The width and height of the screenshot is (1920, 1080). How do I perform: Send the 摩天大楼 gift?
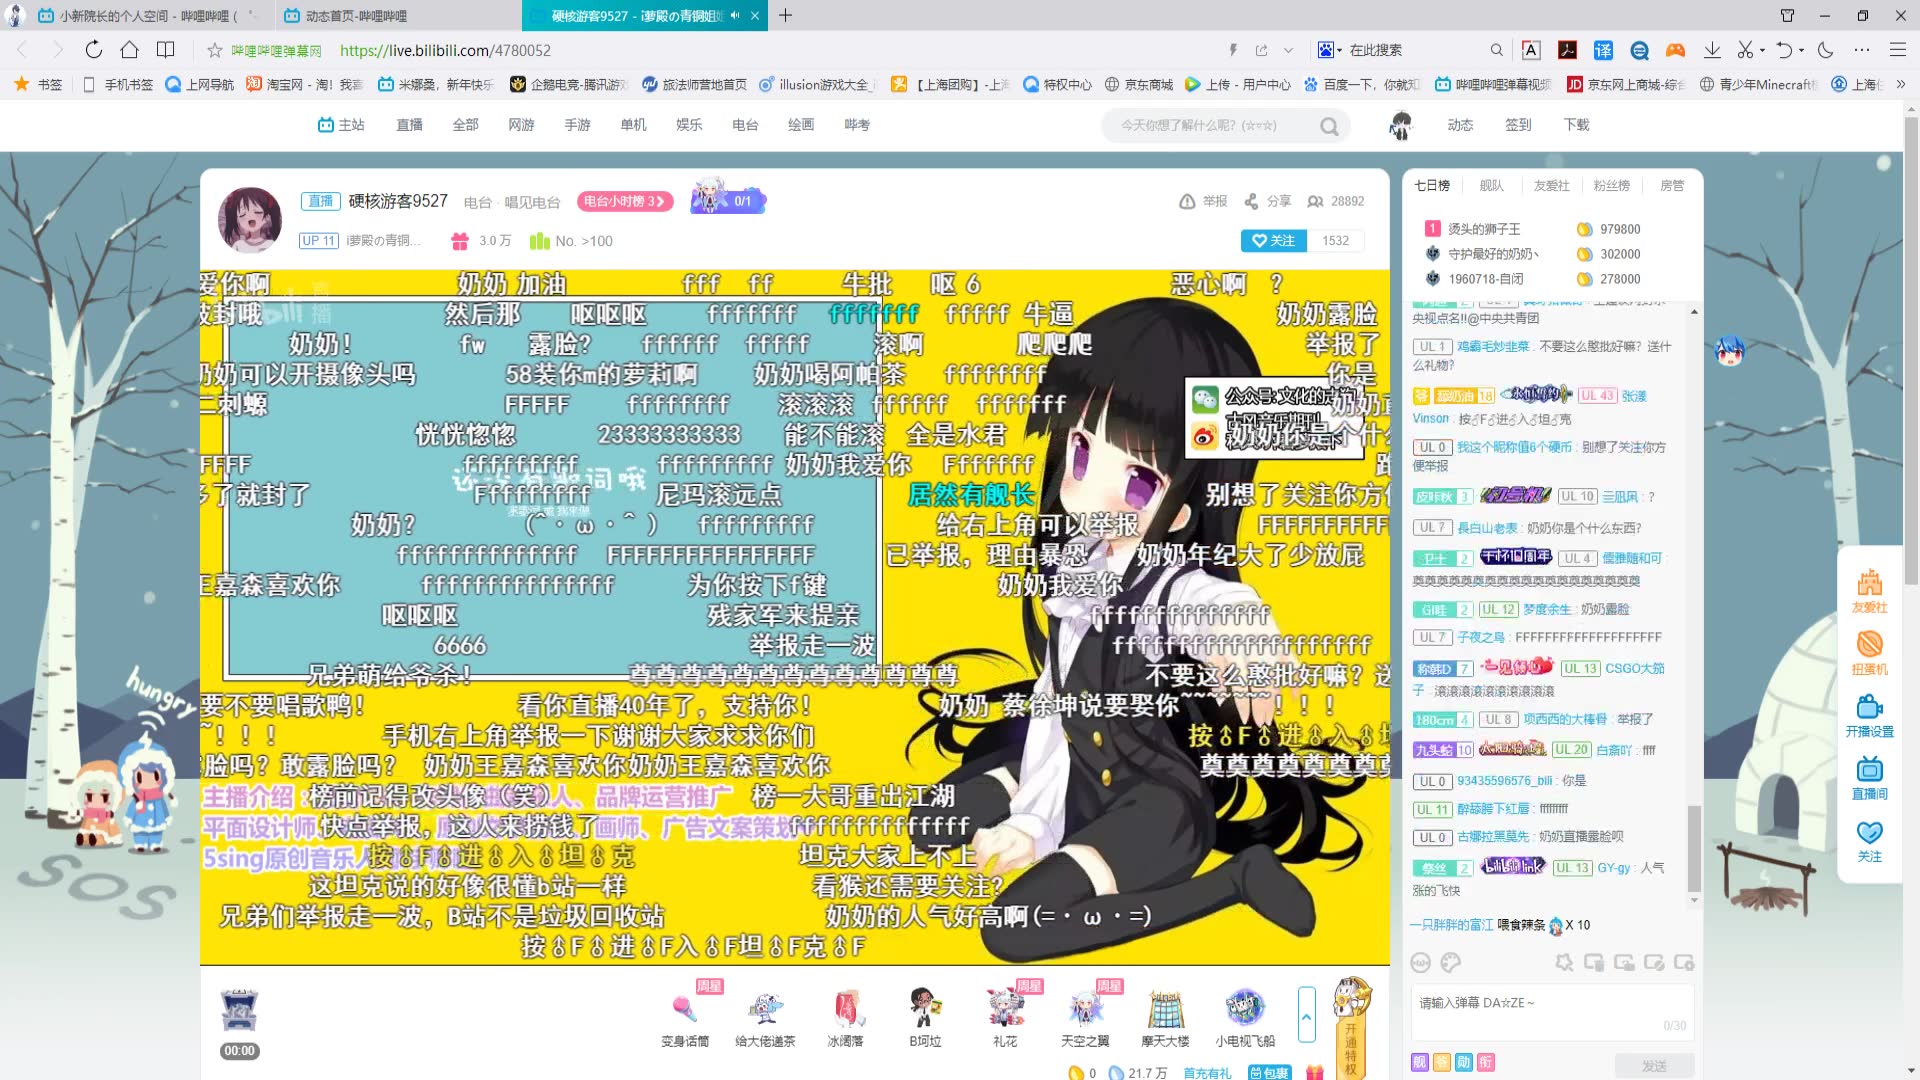tap(1165, 1016)
